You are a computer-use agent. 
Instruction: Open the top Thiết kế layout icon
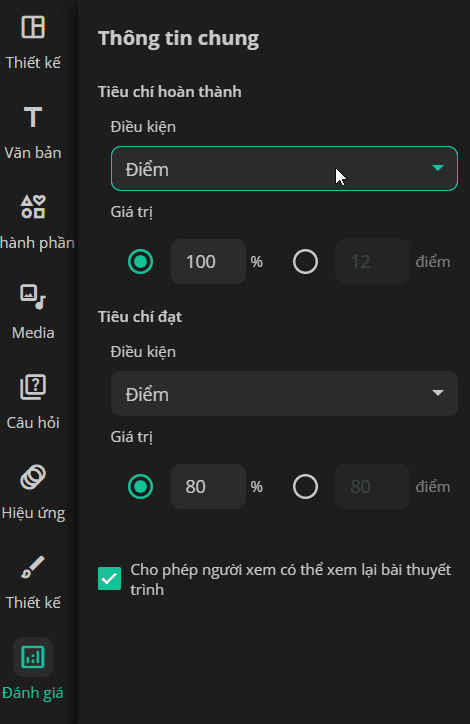[33, 27]
